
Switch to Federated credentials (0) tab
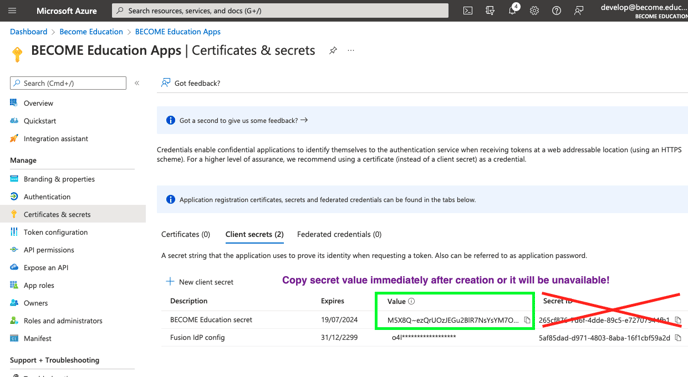point(339,234)
